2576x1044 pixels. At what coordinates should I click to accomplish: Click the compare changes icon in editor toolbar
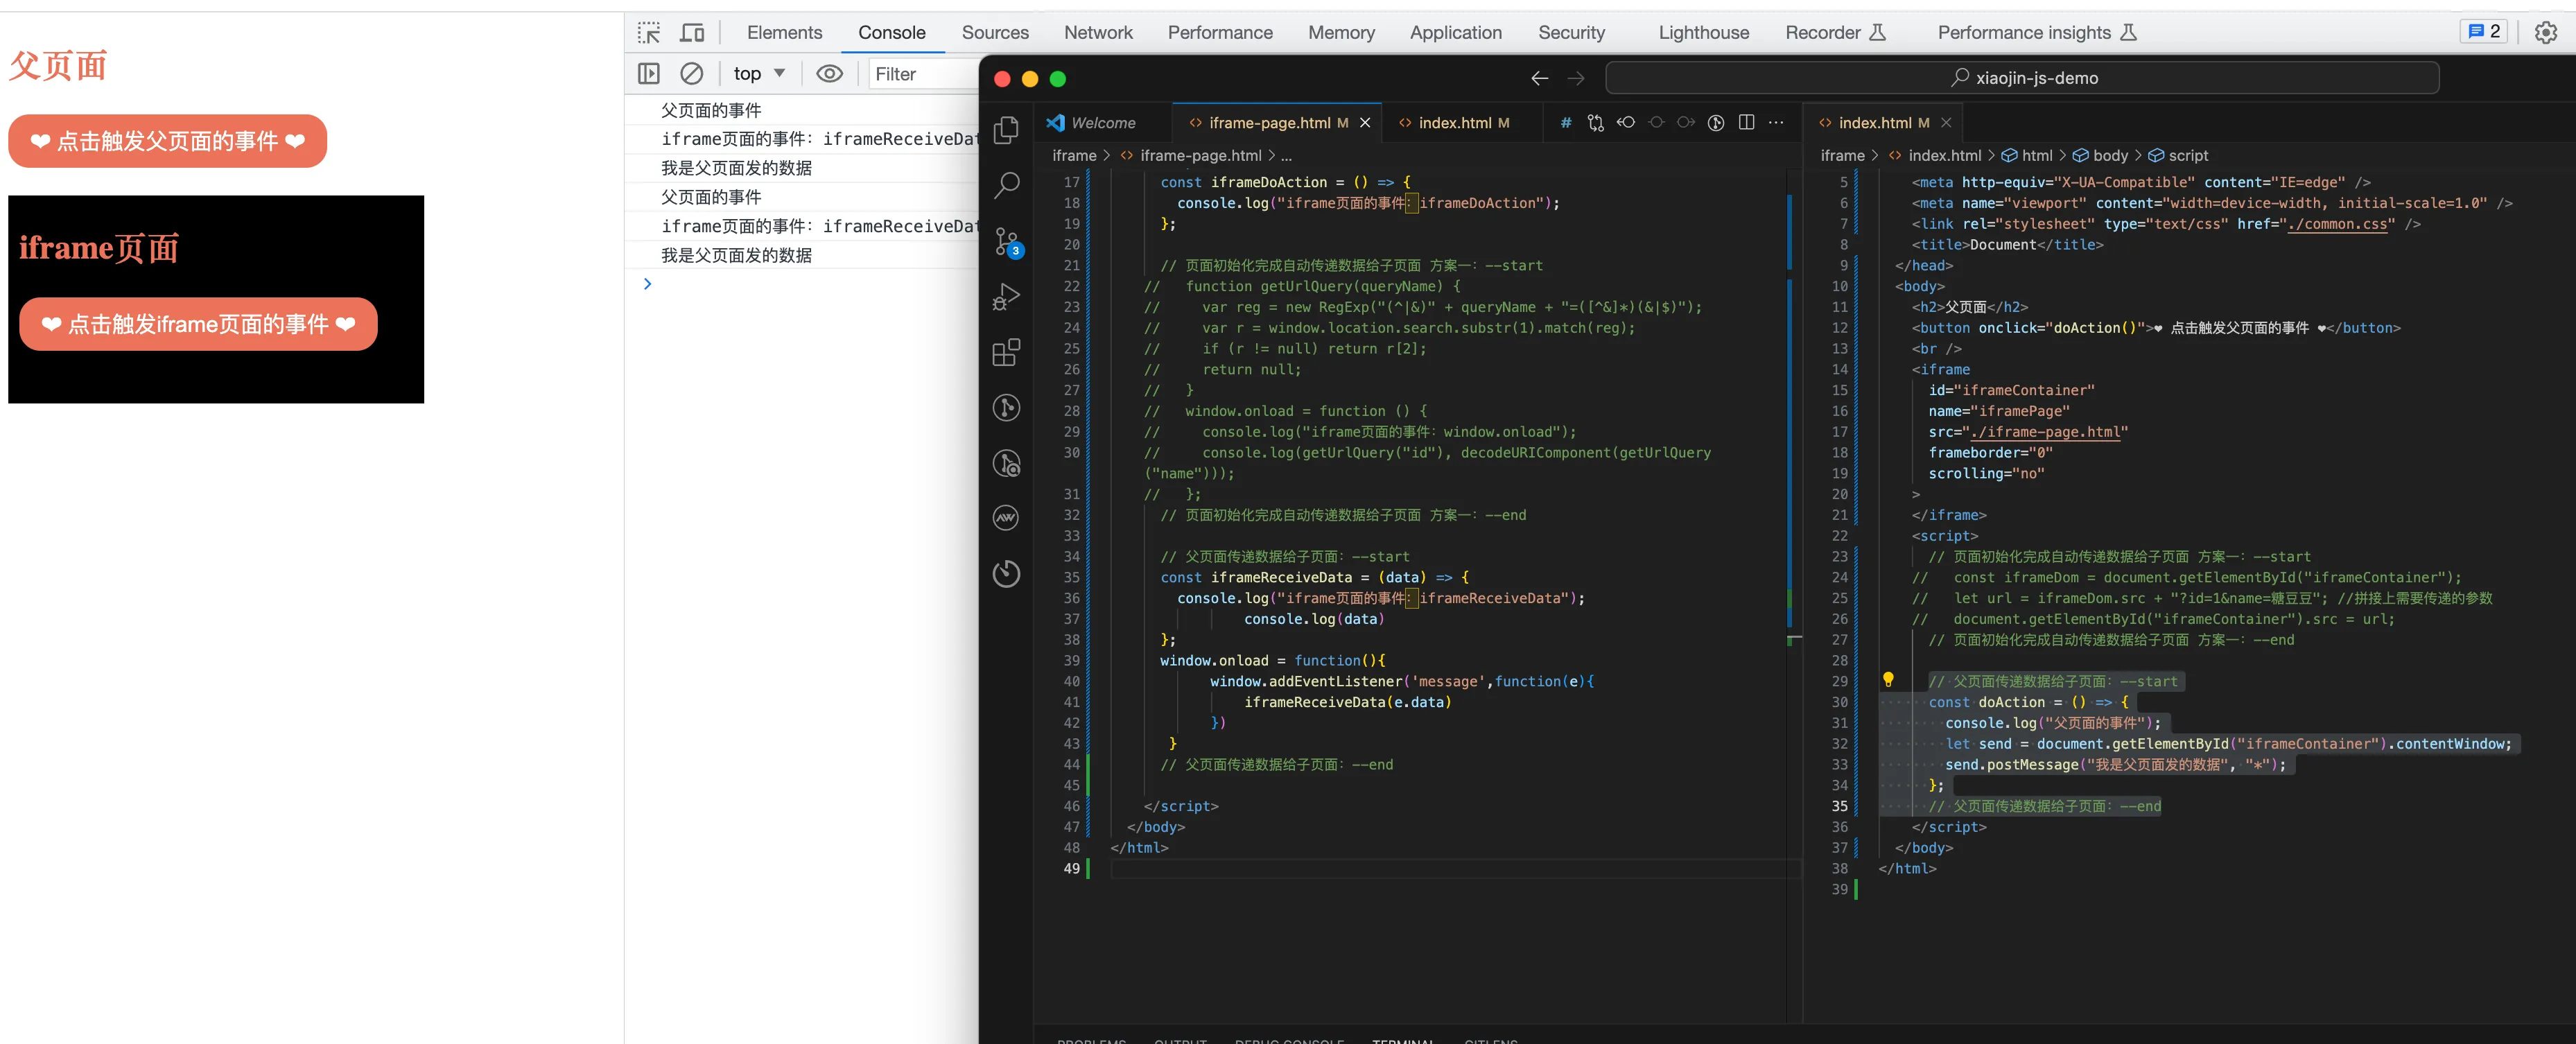(1596, 122)
